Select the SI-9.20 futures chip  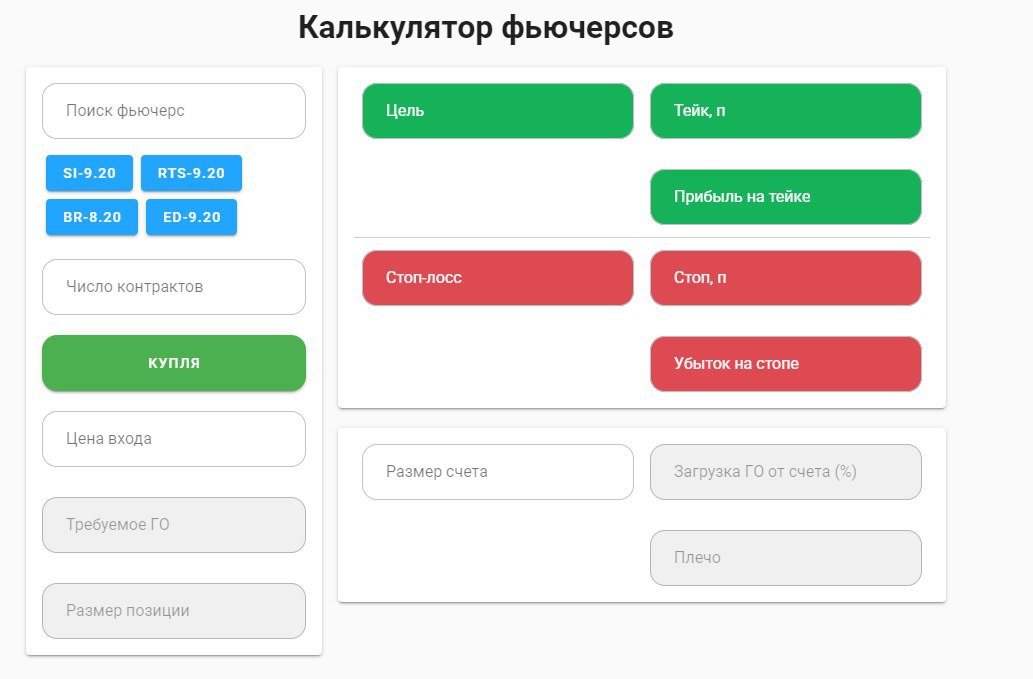tap(89, 173)
